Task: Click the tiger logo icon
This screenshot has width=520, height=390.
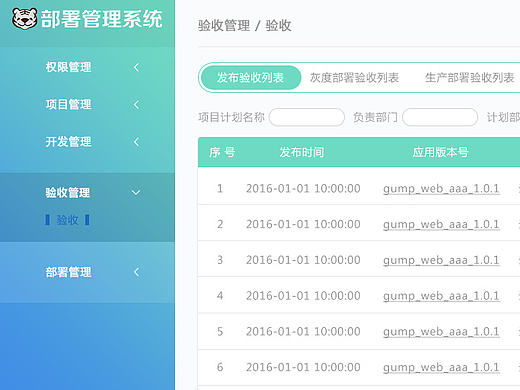Action: pos(24,18)
